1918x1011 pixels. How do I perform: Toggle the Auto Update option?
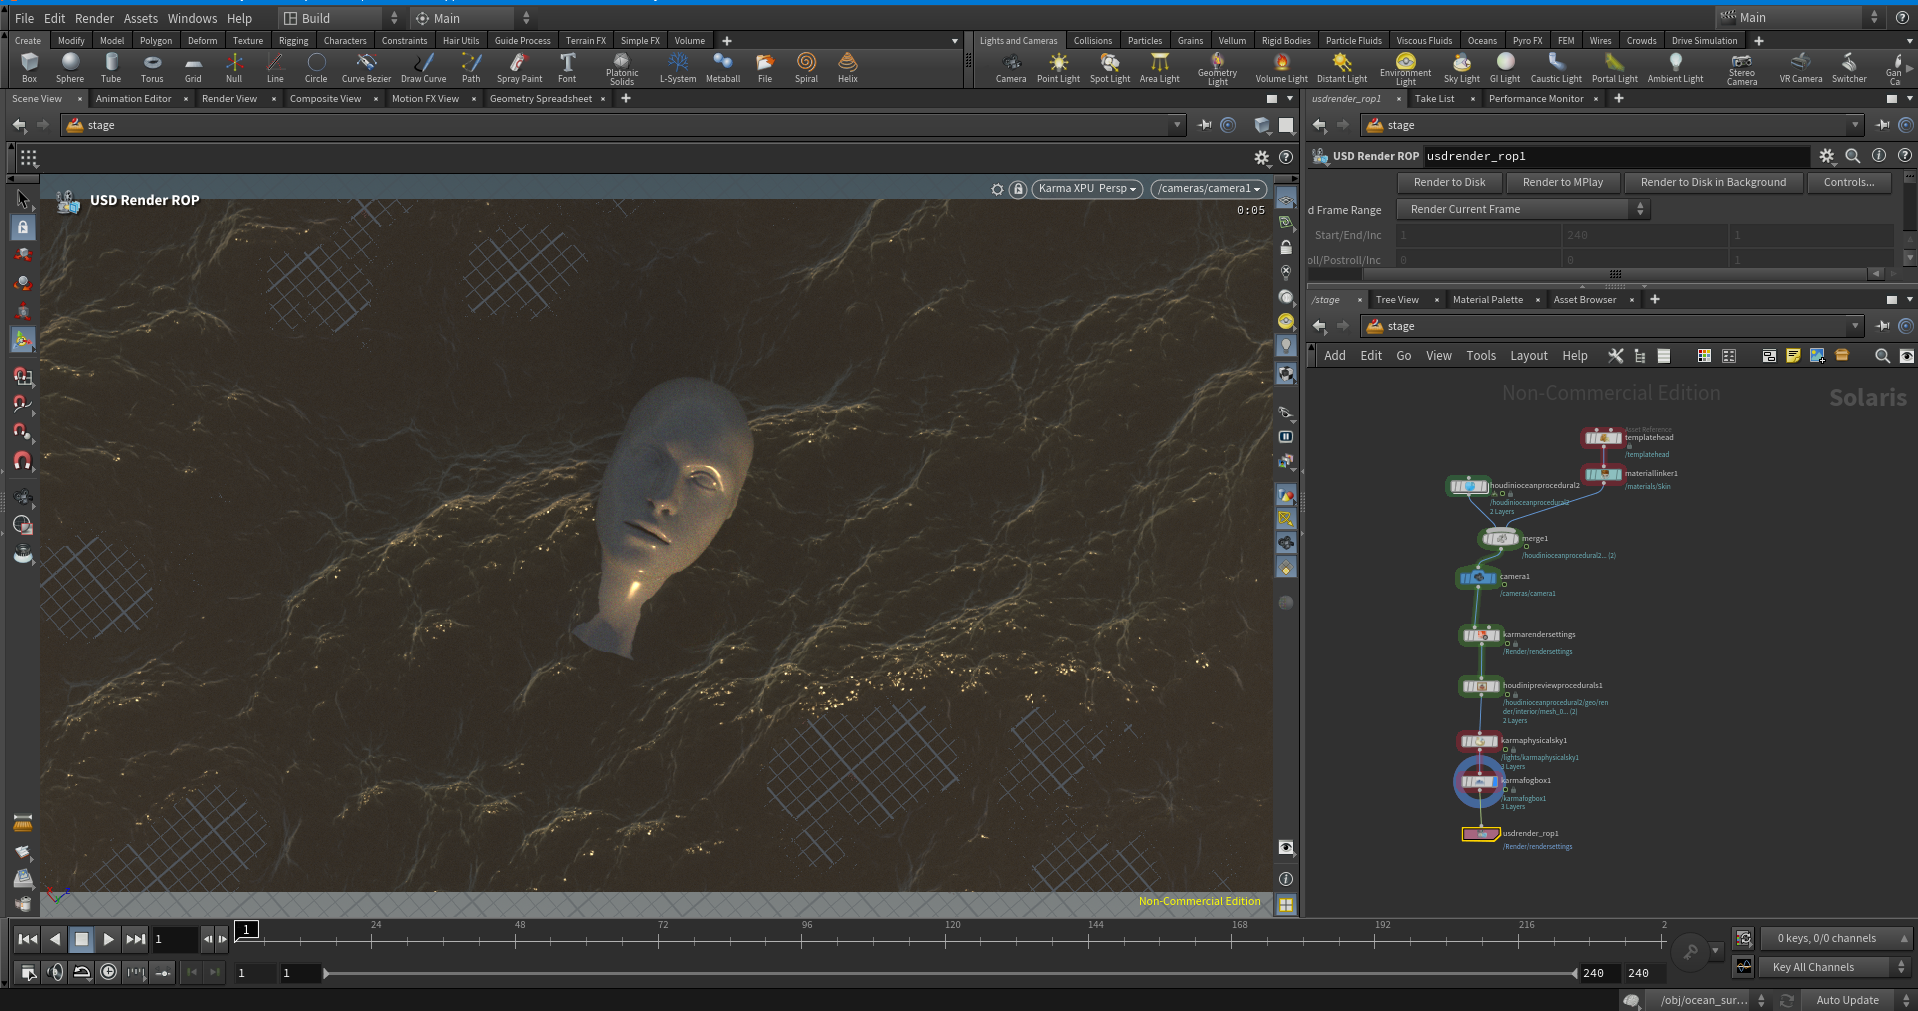(1847, 1000)
